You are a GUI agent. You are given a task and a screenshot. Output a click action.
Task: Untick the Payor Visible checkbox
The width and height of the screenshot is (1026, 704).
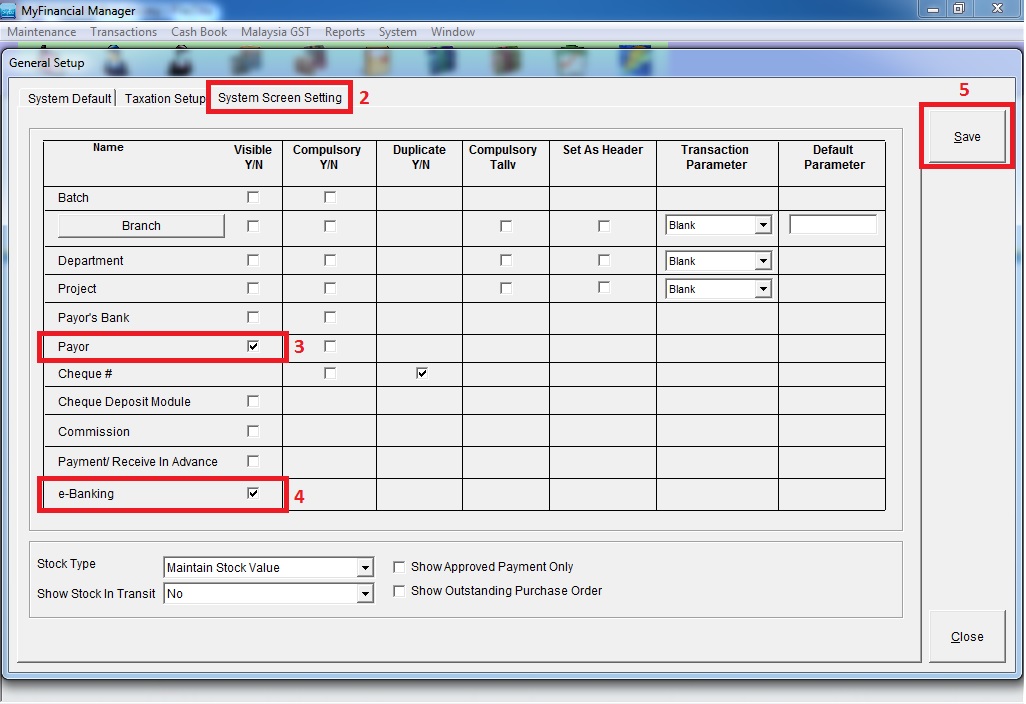pos(253,346)
